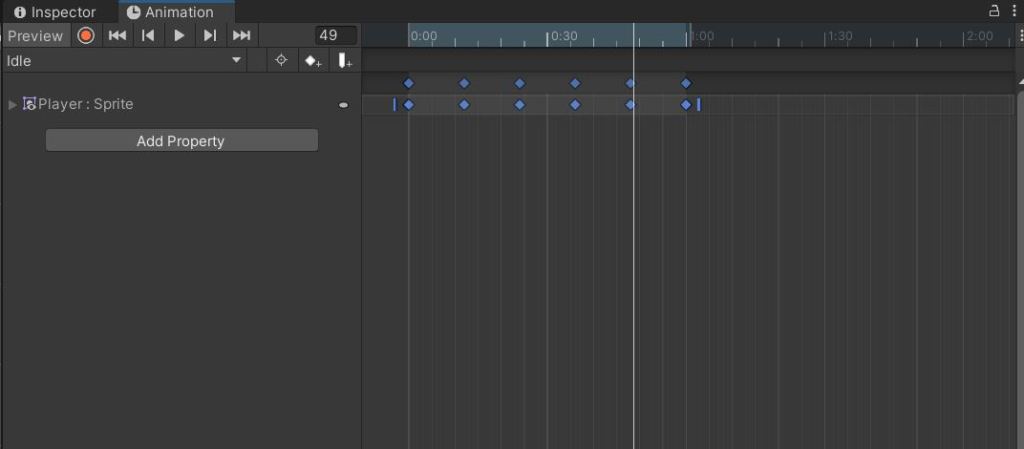Image resolution: width=1024 pixels, height=449 pixels.
Task: Click the Add Keyframe icon
Action: click(x=313, y=61)
